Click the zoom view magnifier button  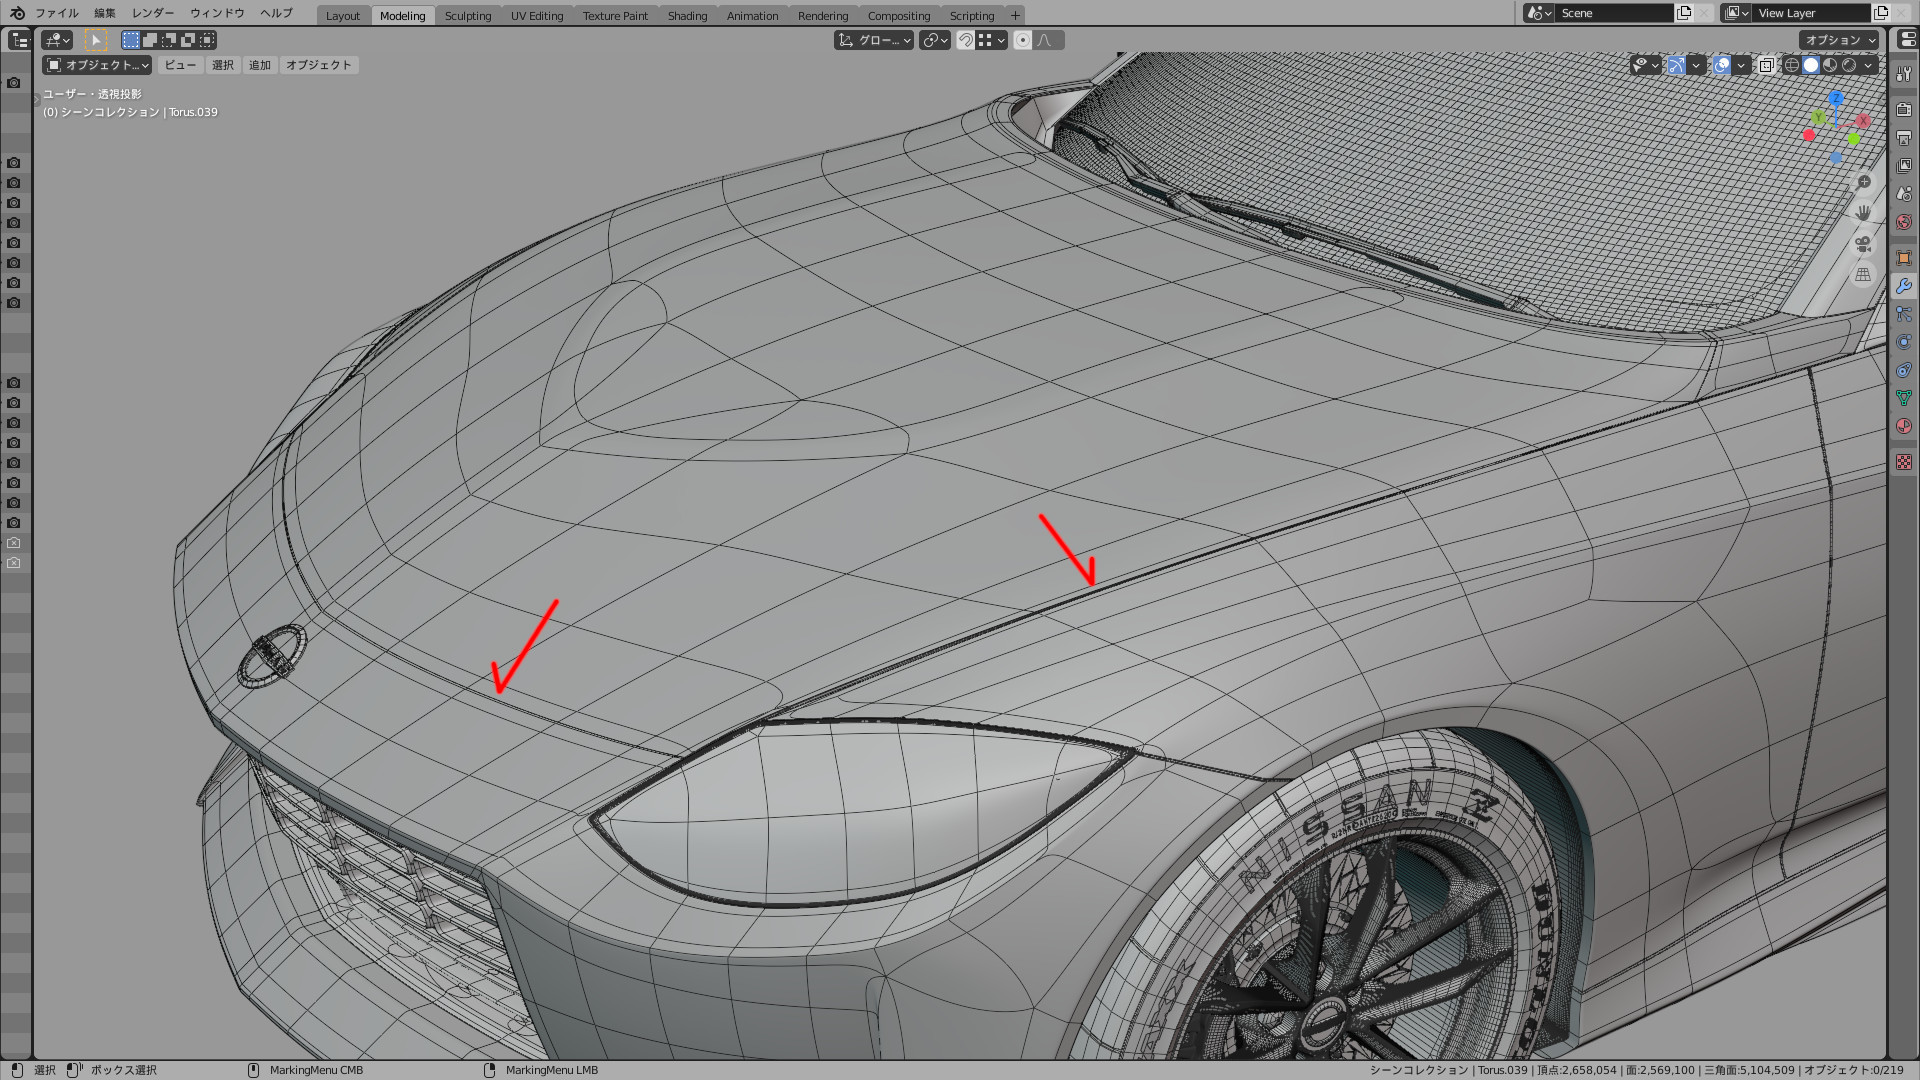click(x=1863, y=182)
